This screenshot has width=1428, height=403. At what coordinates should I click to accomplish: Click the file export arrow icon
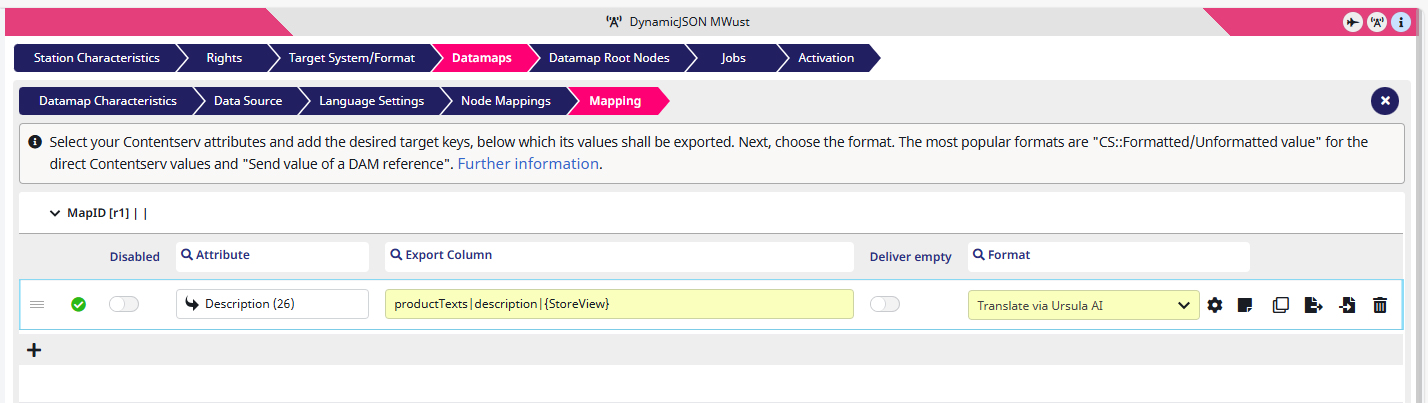(x=1314, y=305)
